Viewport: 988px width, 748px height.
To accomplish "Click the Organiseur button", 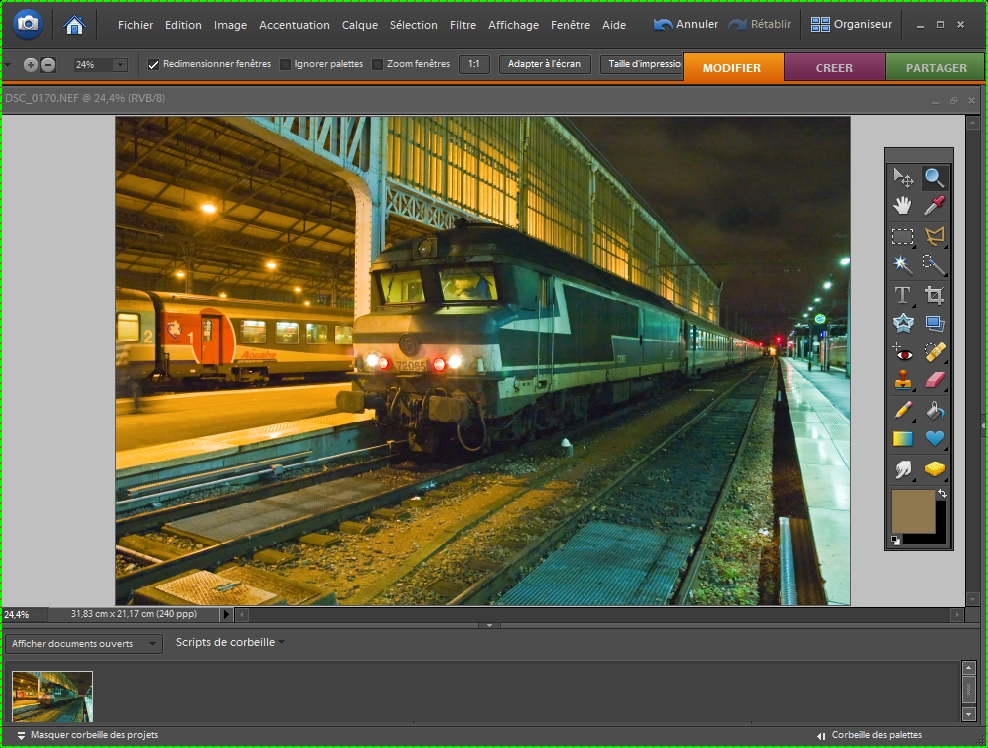I will (x=851, y=25).
